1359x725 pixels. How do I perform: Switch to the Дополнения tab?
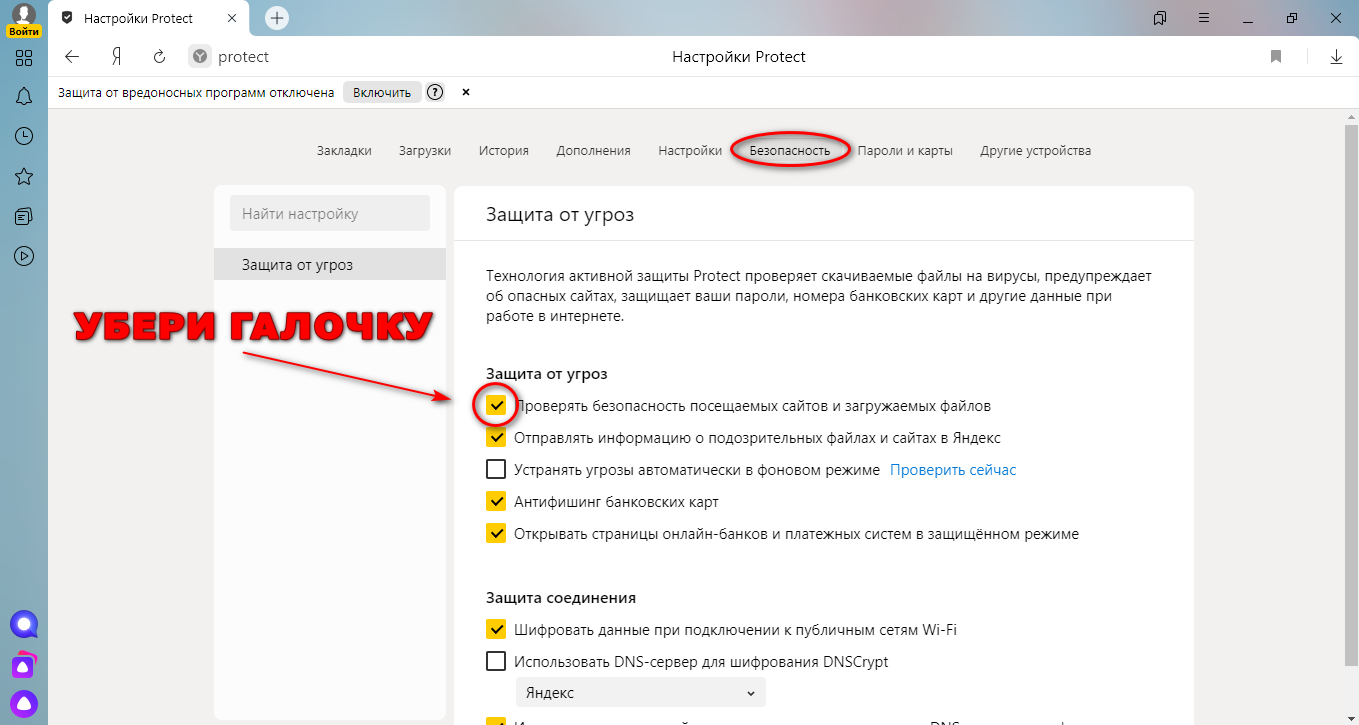[594, 151]
